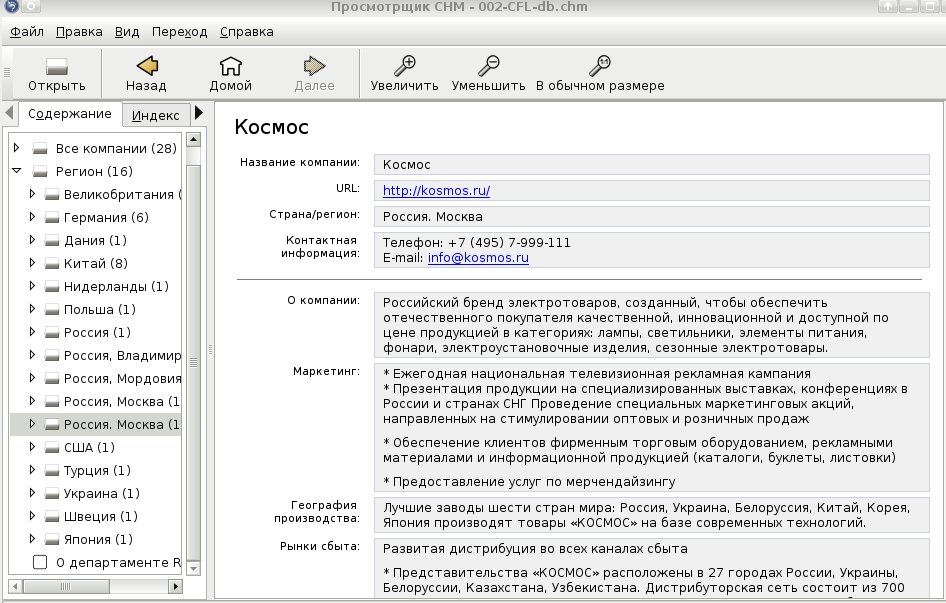
Task: Expand the Польша (1) tree node
Action: (32, 309)
